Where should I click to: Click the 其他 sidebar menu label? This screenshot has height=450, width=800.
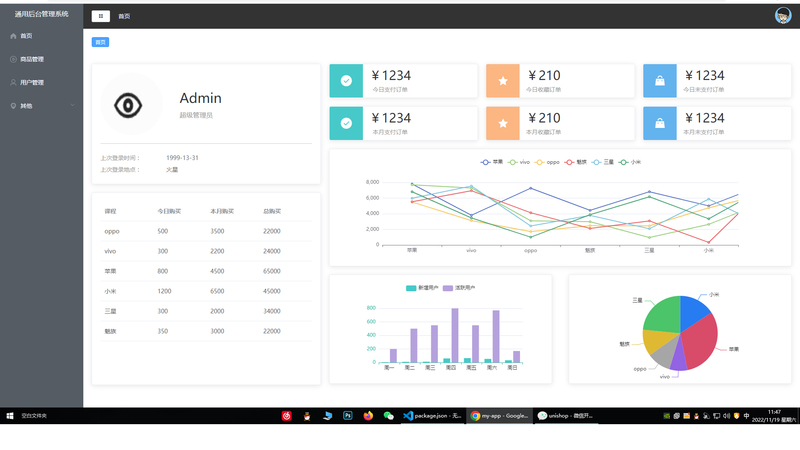26,106
